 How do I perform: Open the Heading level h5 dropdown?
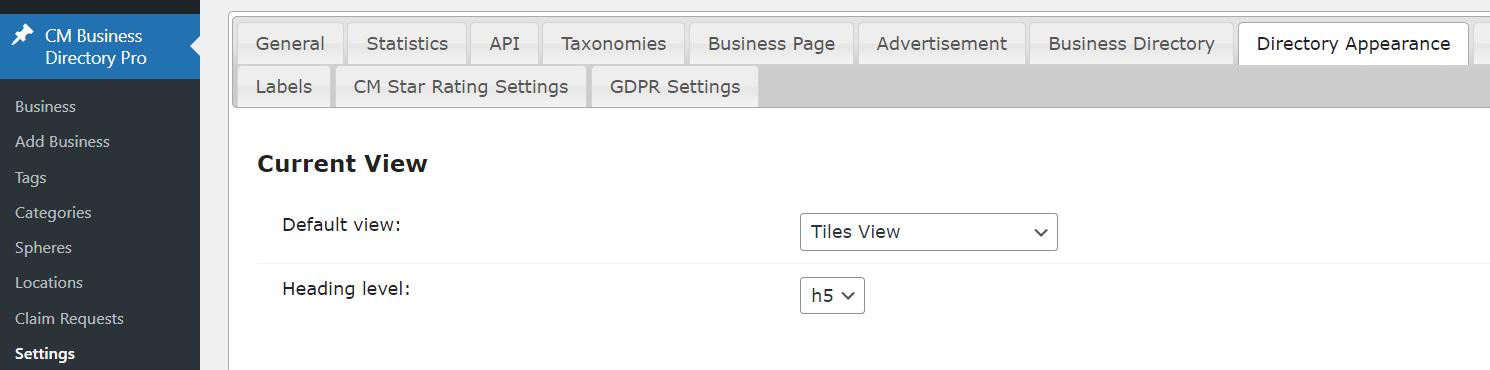click(x=832, y=296)
